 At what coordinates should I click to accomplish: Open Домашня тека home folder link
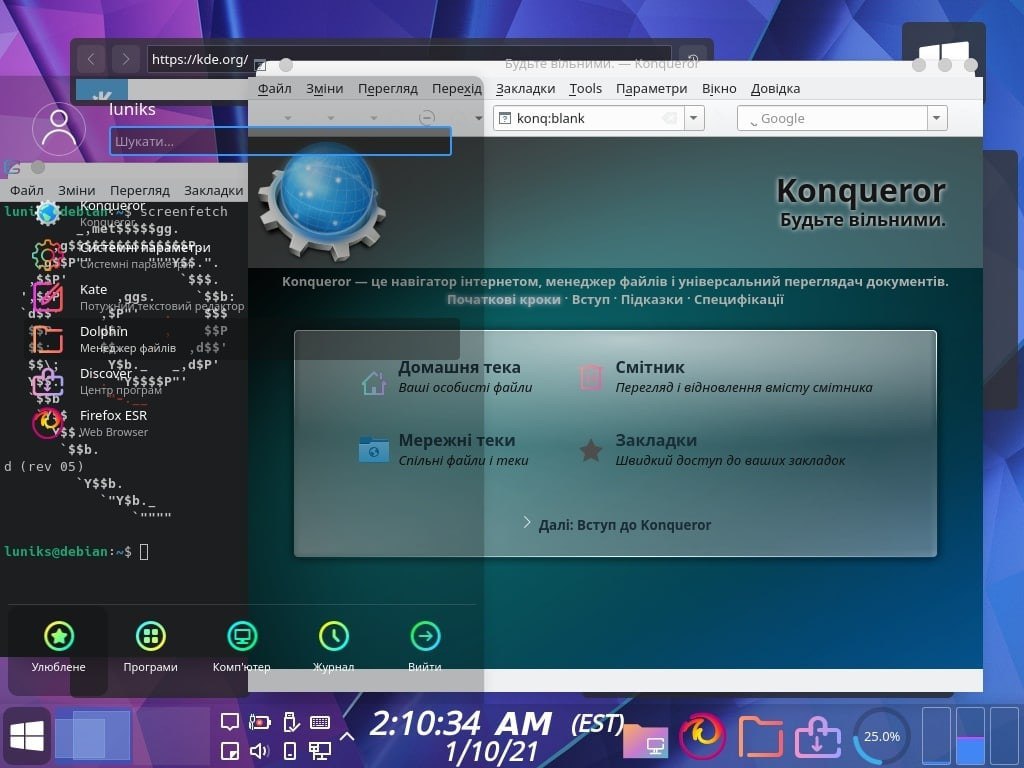[459, 367]
